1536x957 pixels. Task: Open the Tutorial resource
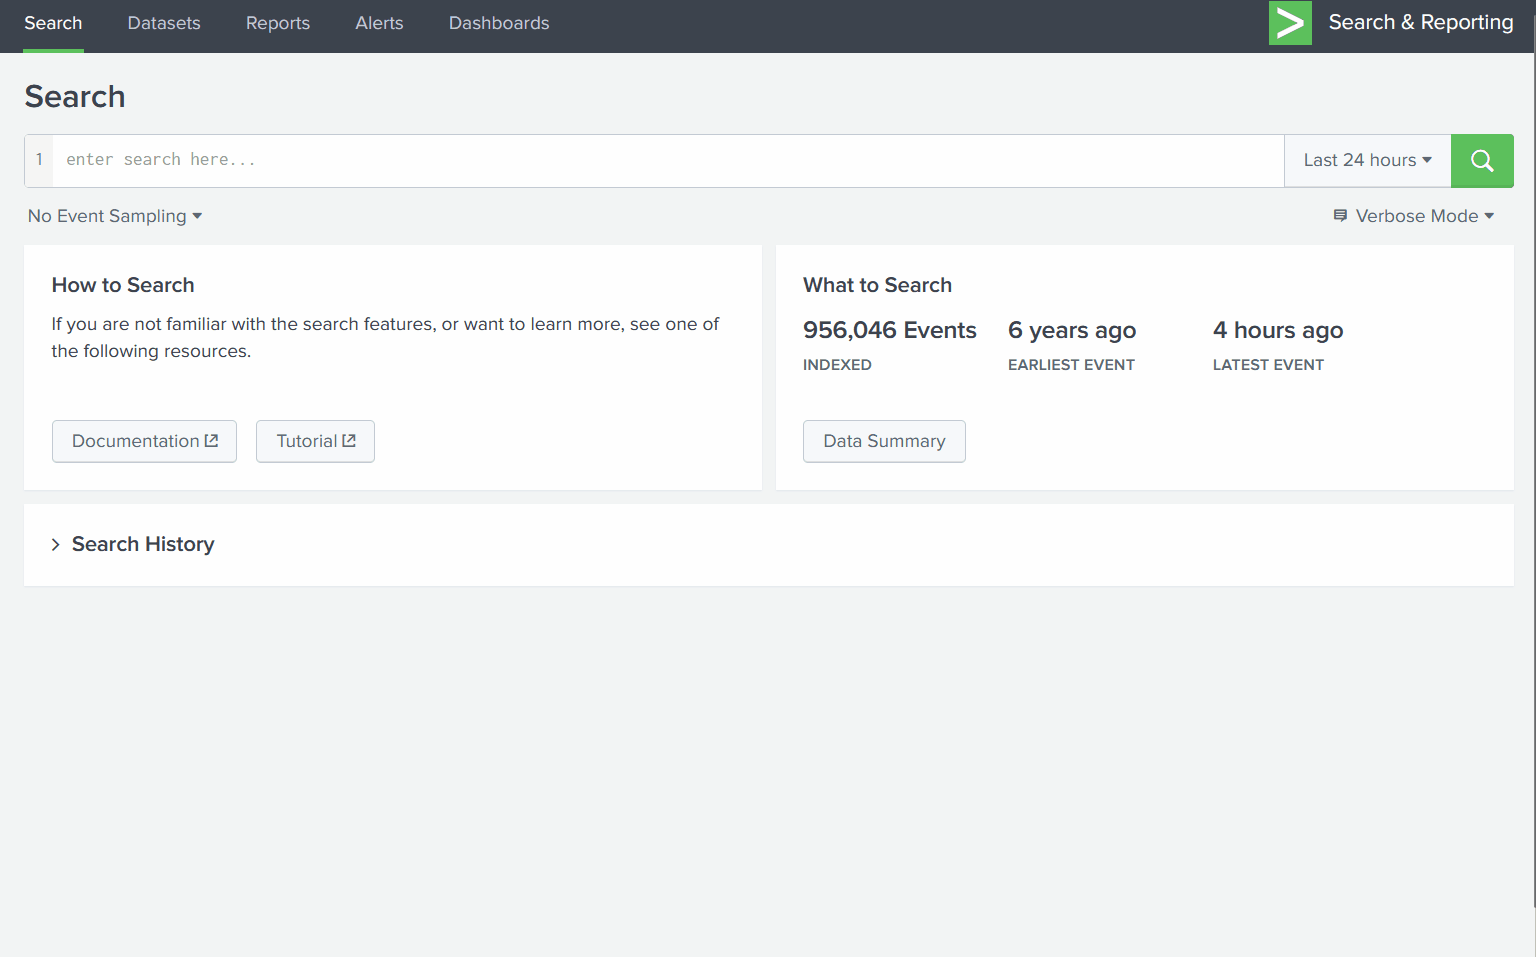pos(314,440)
